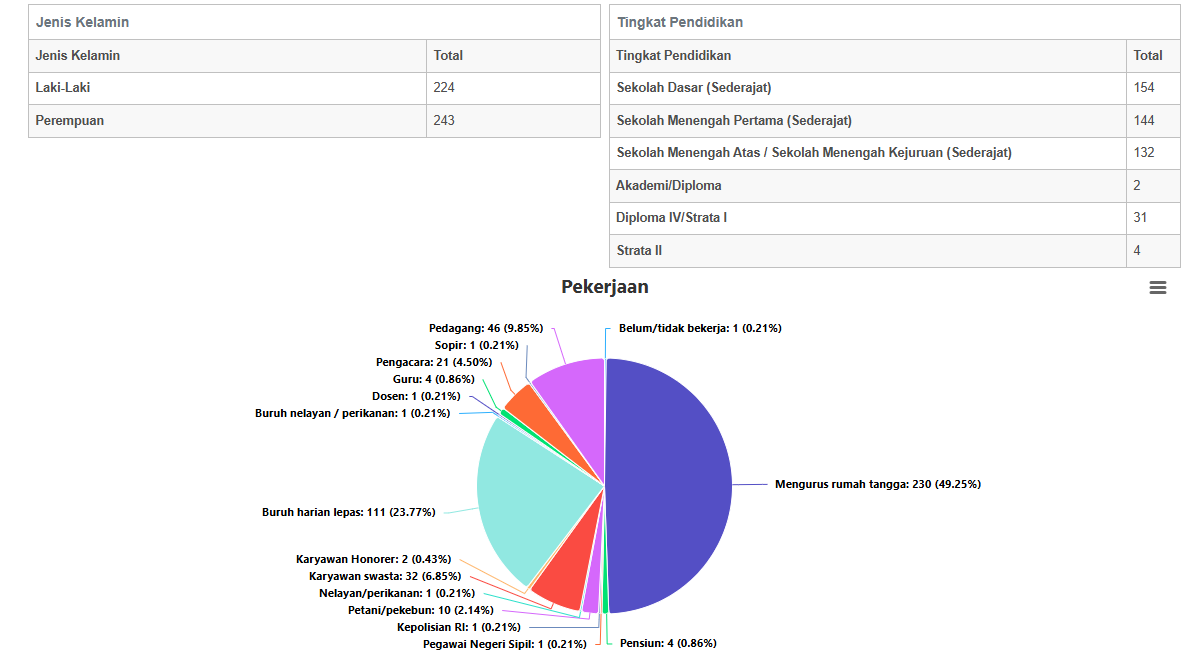This screenshot has width=1197, height=652.
Task: Click the Sekolah Dasar (Sederajat) row
Action: [x=895, y=88]
